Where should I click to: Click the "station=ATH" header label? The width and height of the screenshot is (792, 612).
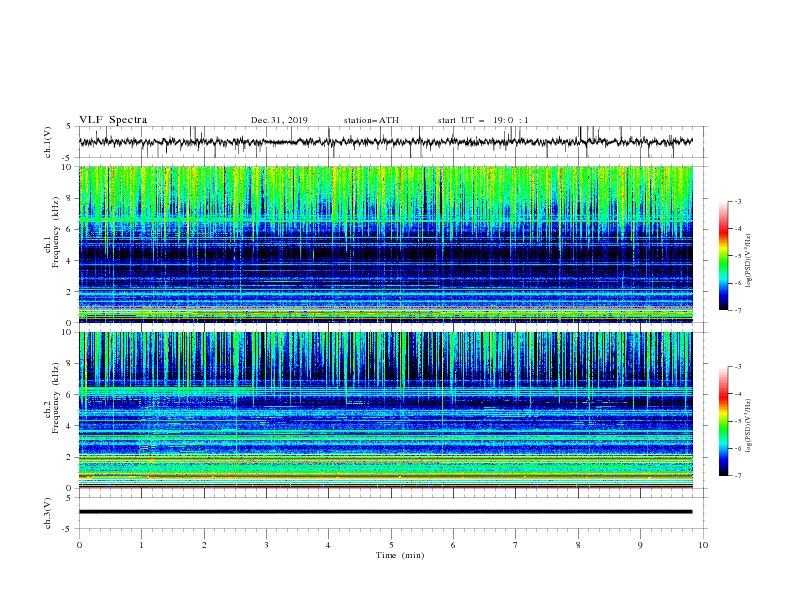371,120
